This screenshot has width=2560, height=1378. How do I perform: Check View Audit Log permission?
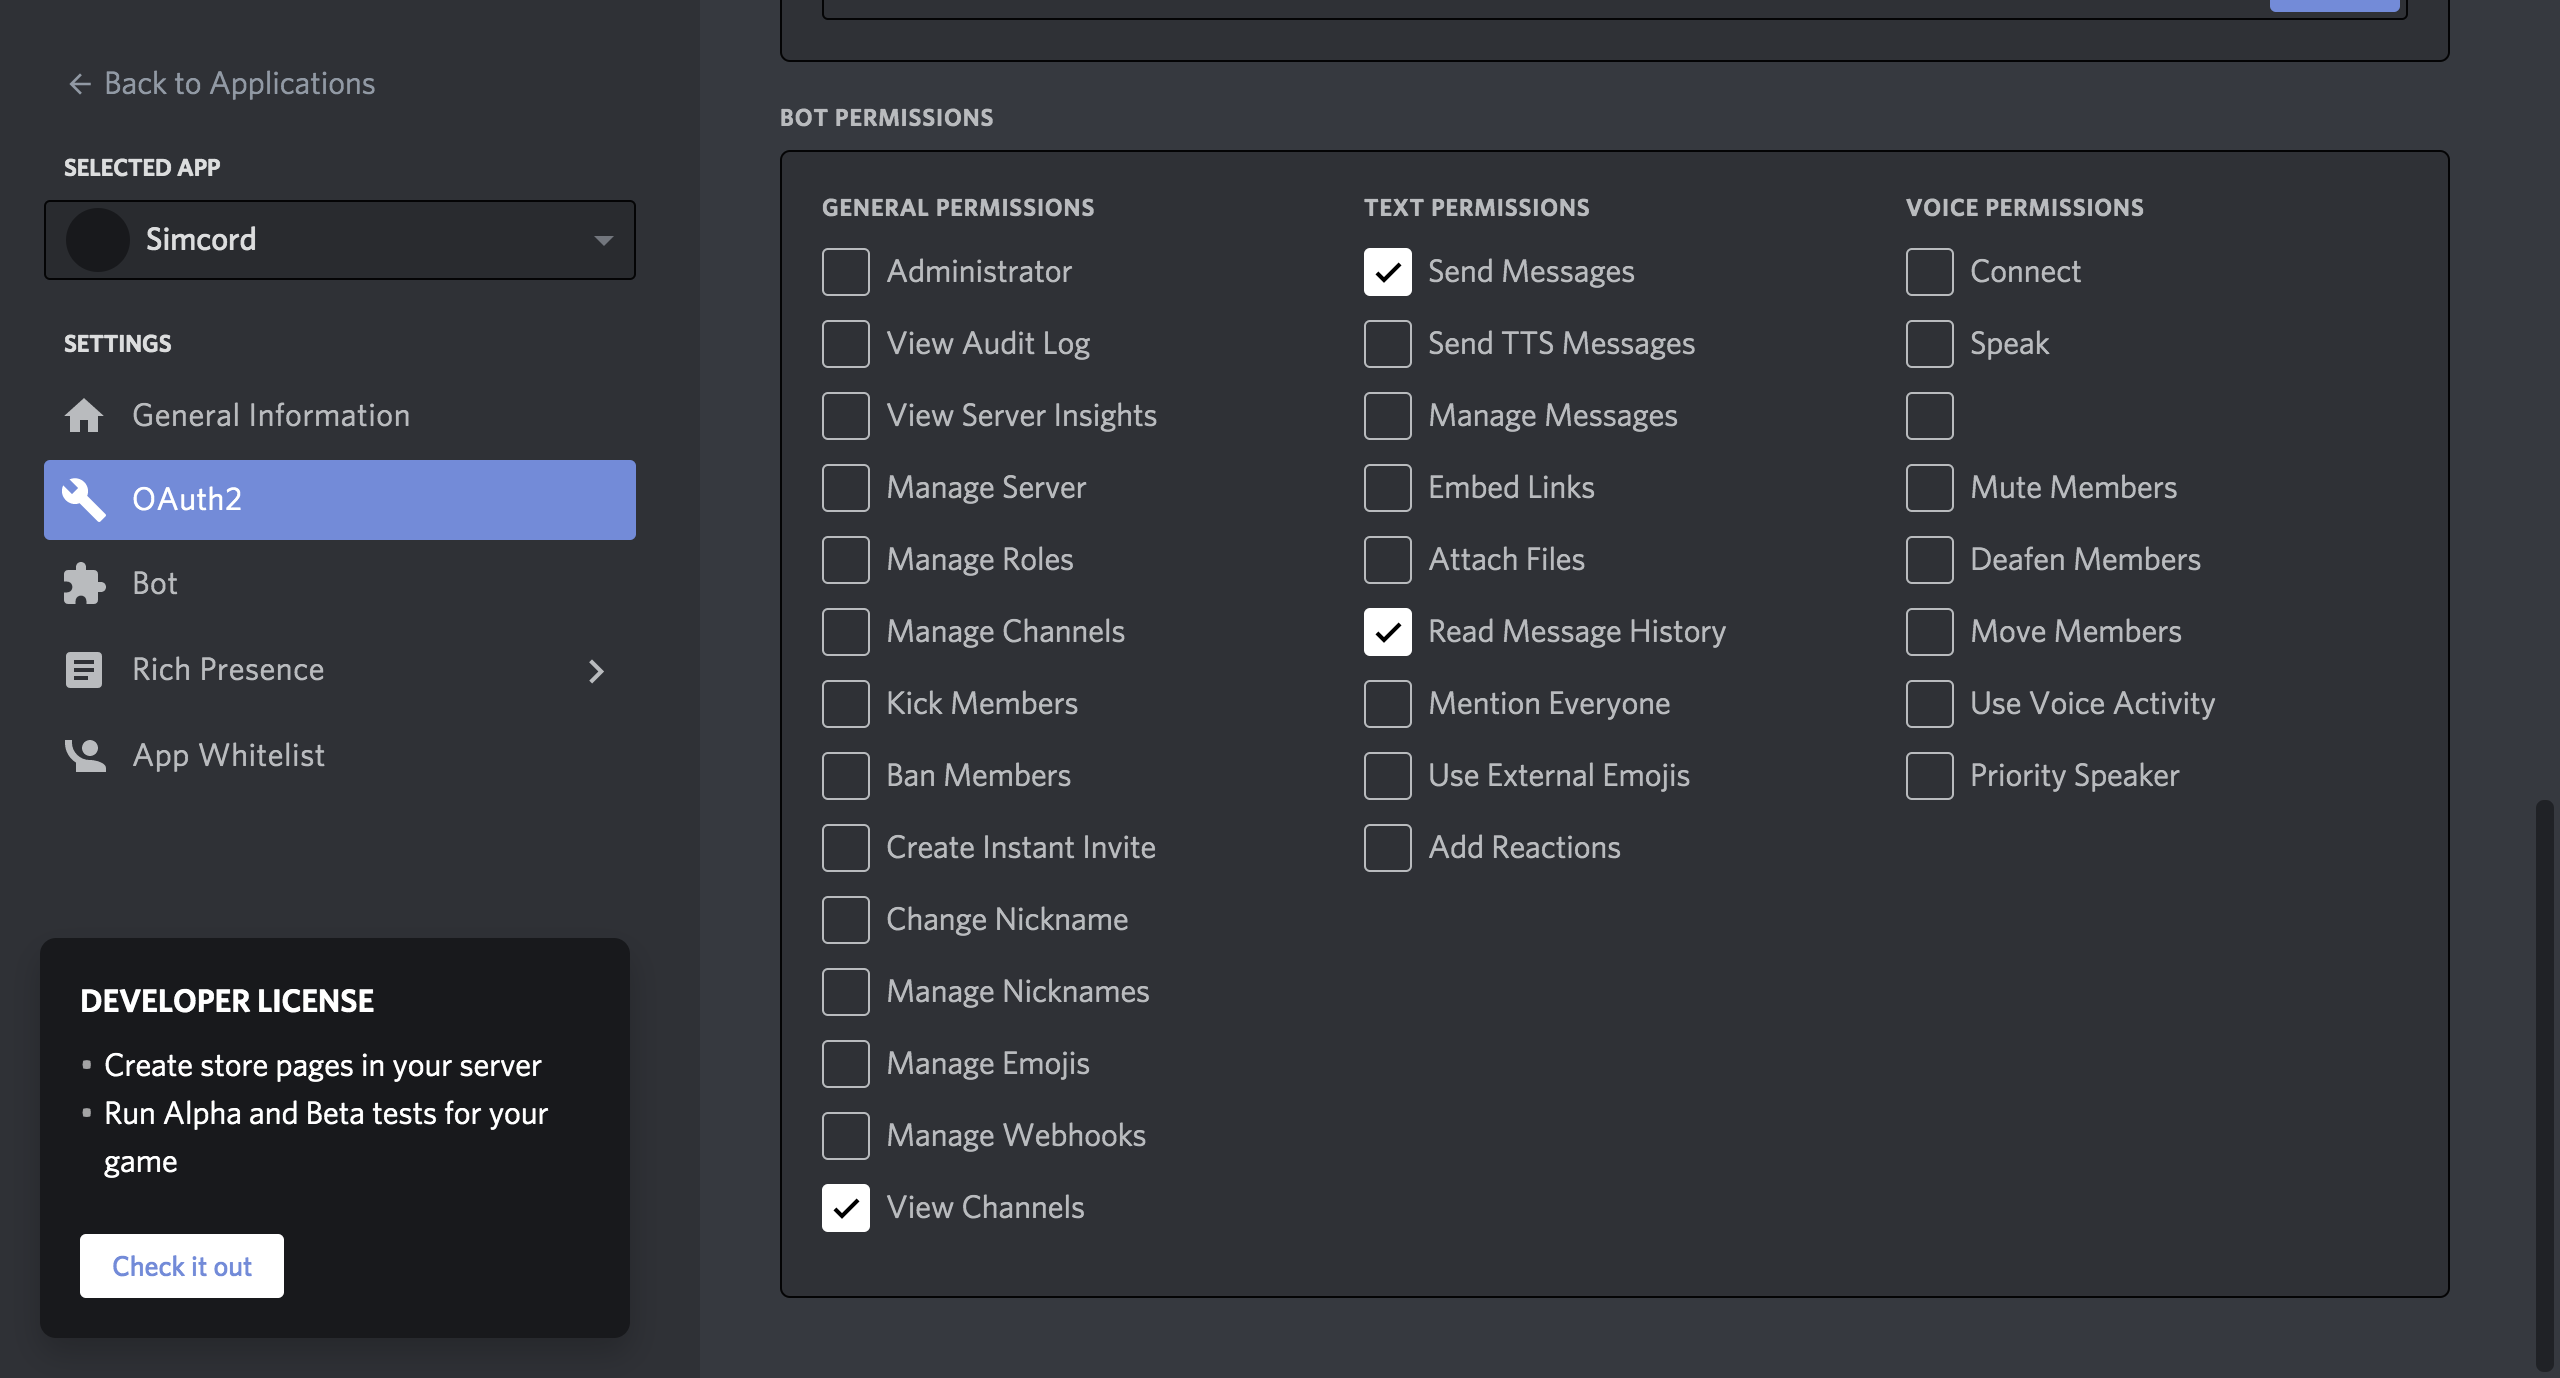click(846, 344)
